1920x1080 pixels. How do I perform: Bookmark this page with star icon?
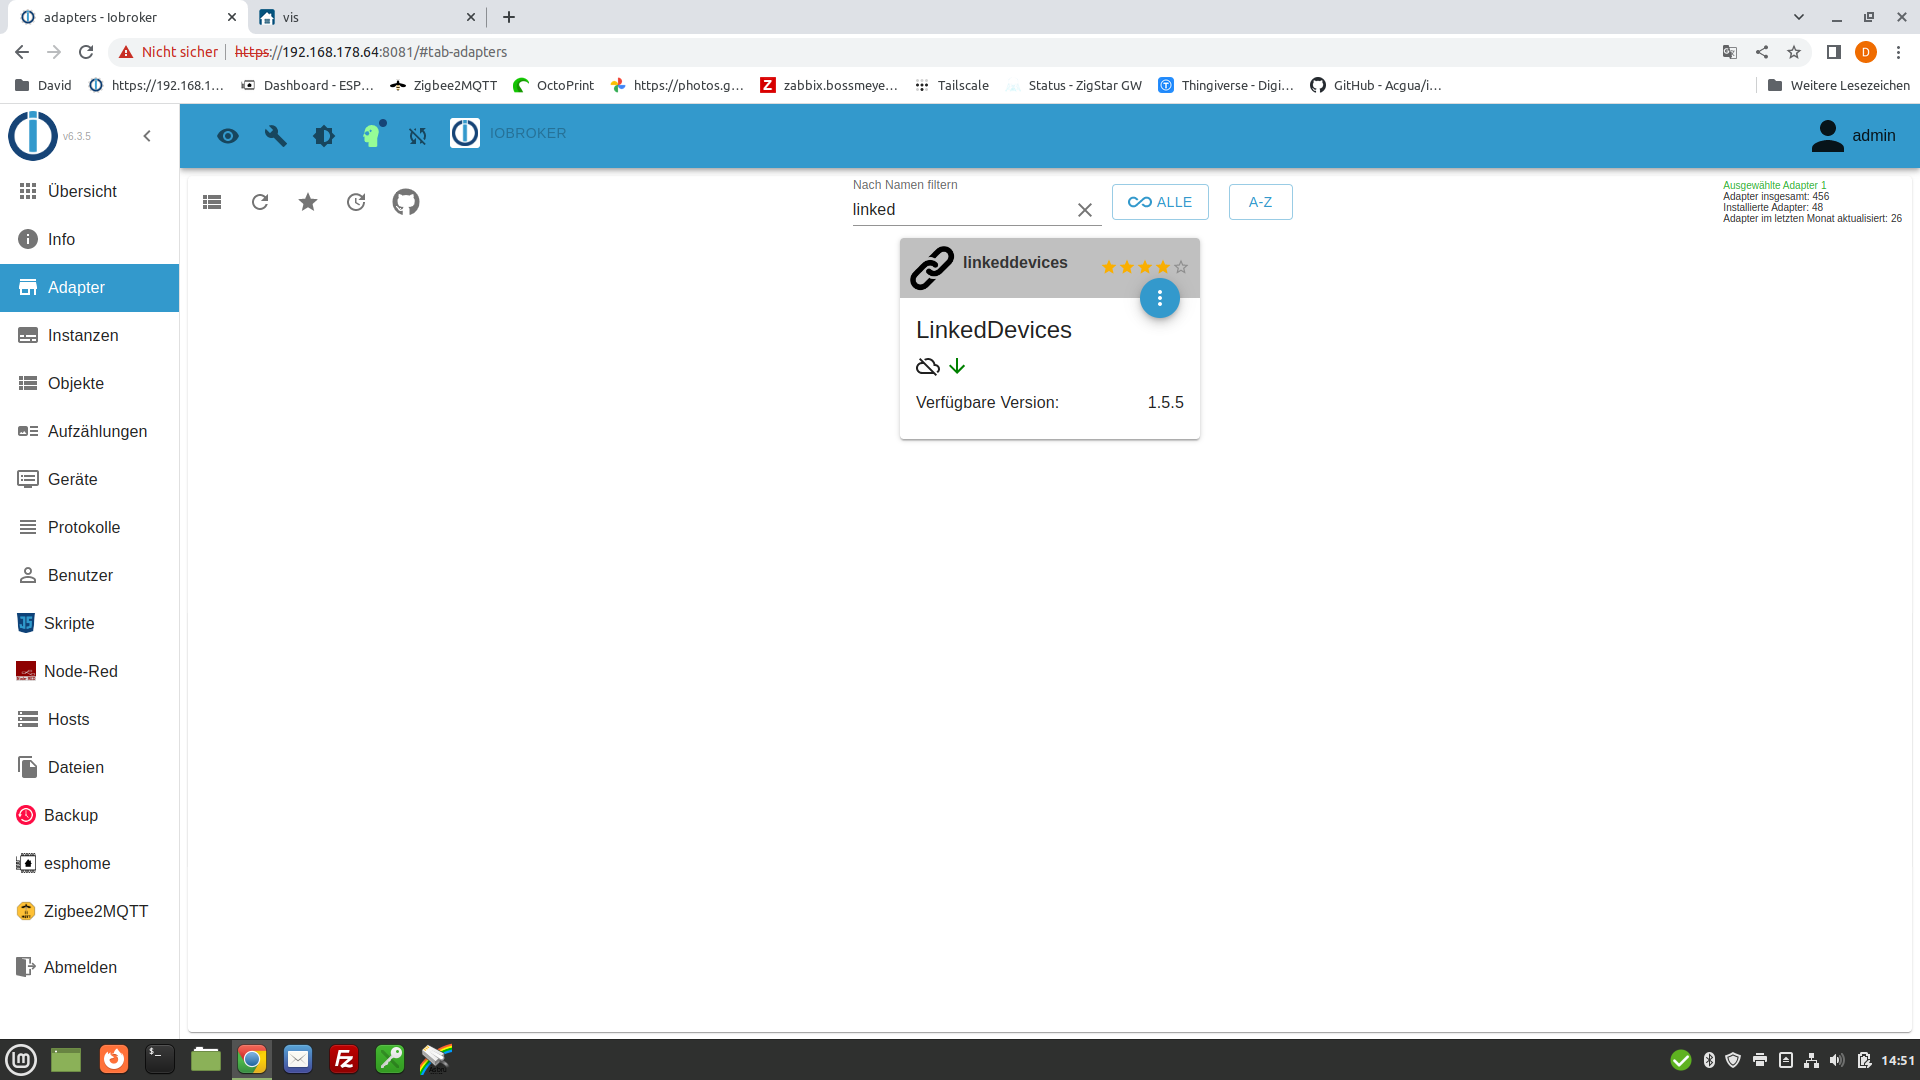tap(1794, 52)
